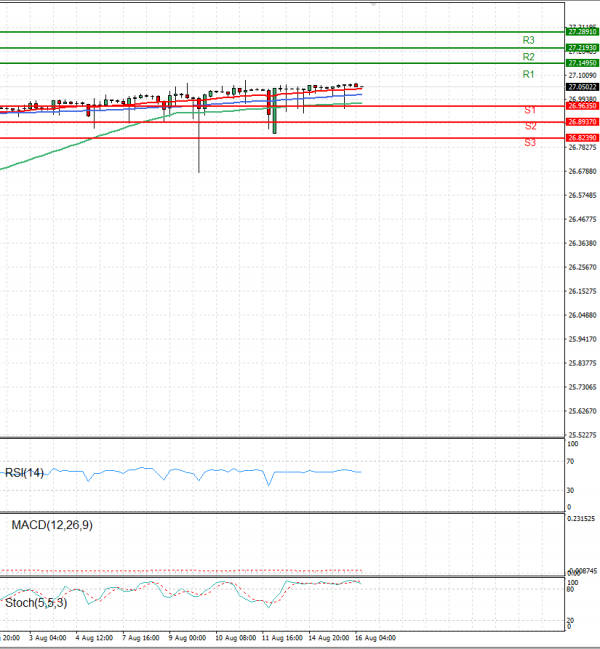The image size is (600, 649).
Task: Click the MACD(12,26,9) indicator label
Action: tap(52, 525)
